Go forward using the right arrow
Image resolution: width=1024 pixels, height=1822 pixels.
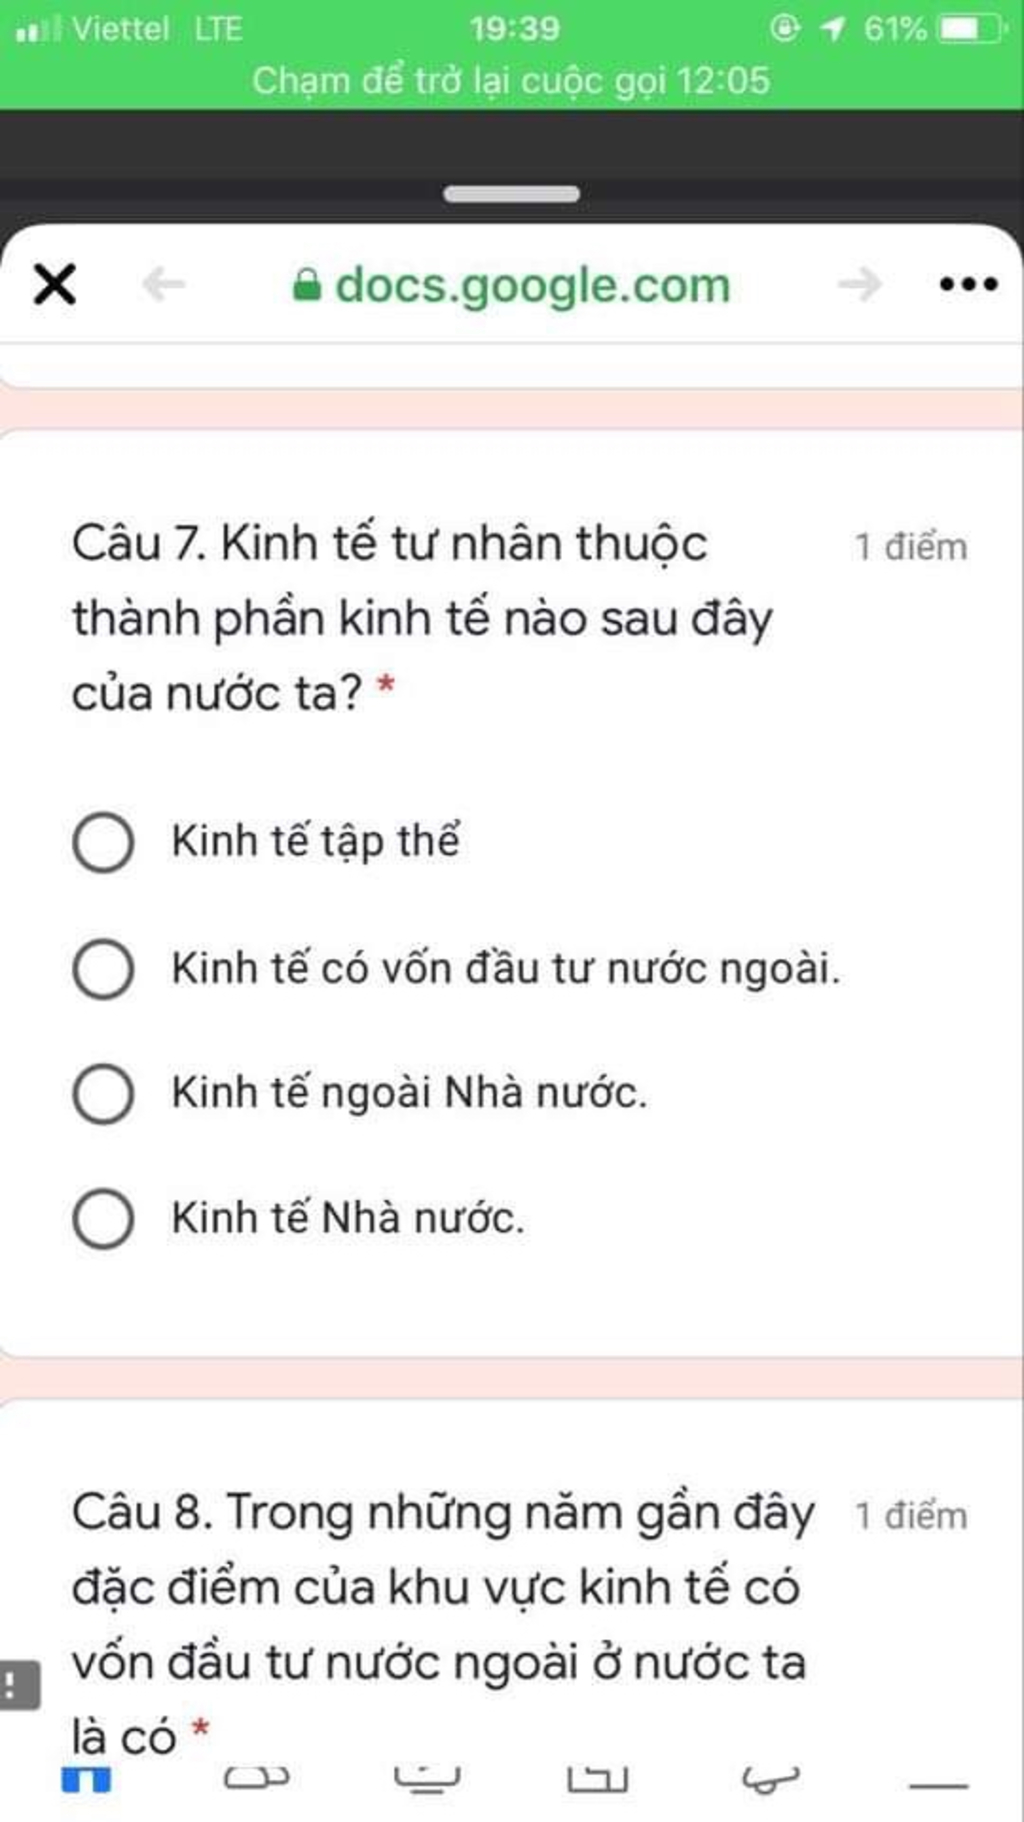click(860, 284)
